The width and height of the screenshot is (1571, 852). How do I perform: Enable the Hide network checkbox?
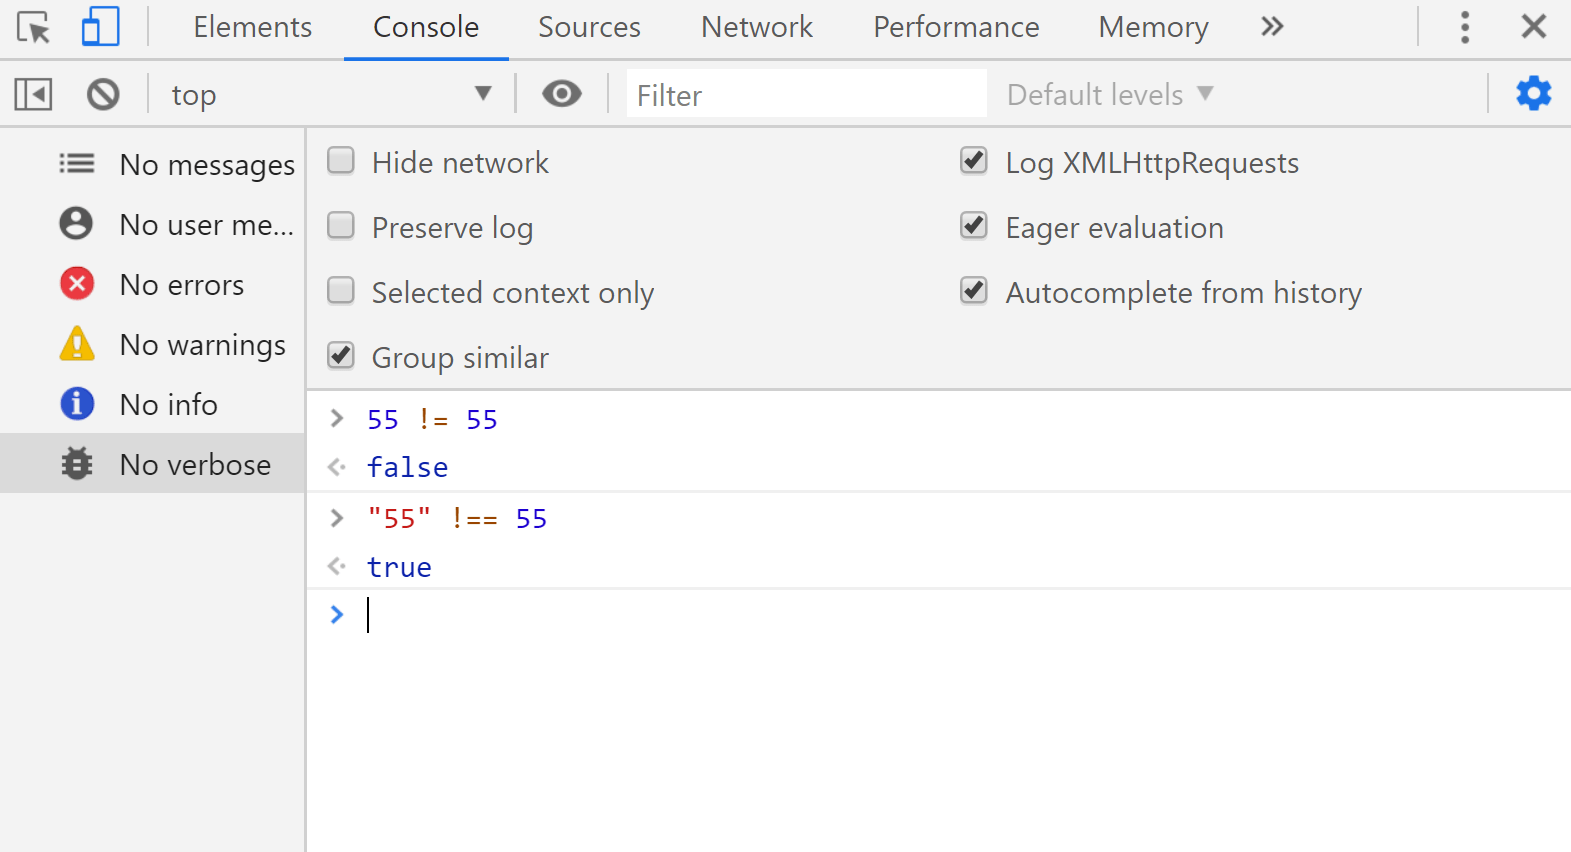click(x=341, y=162)
